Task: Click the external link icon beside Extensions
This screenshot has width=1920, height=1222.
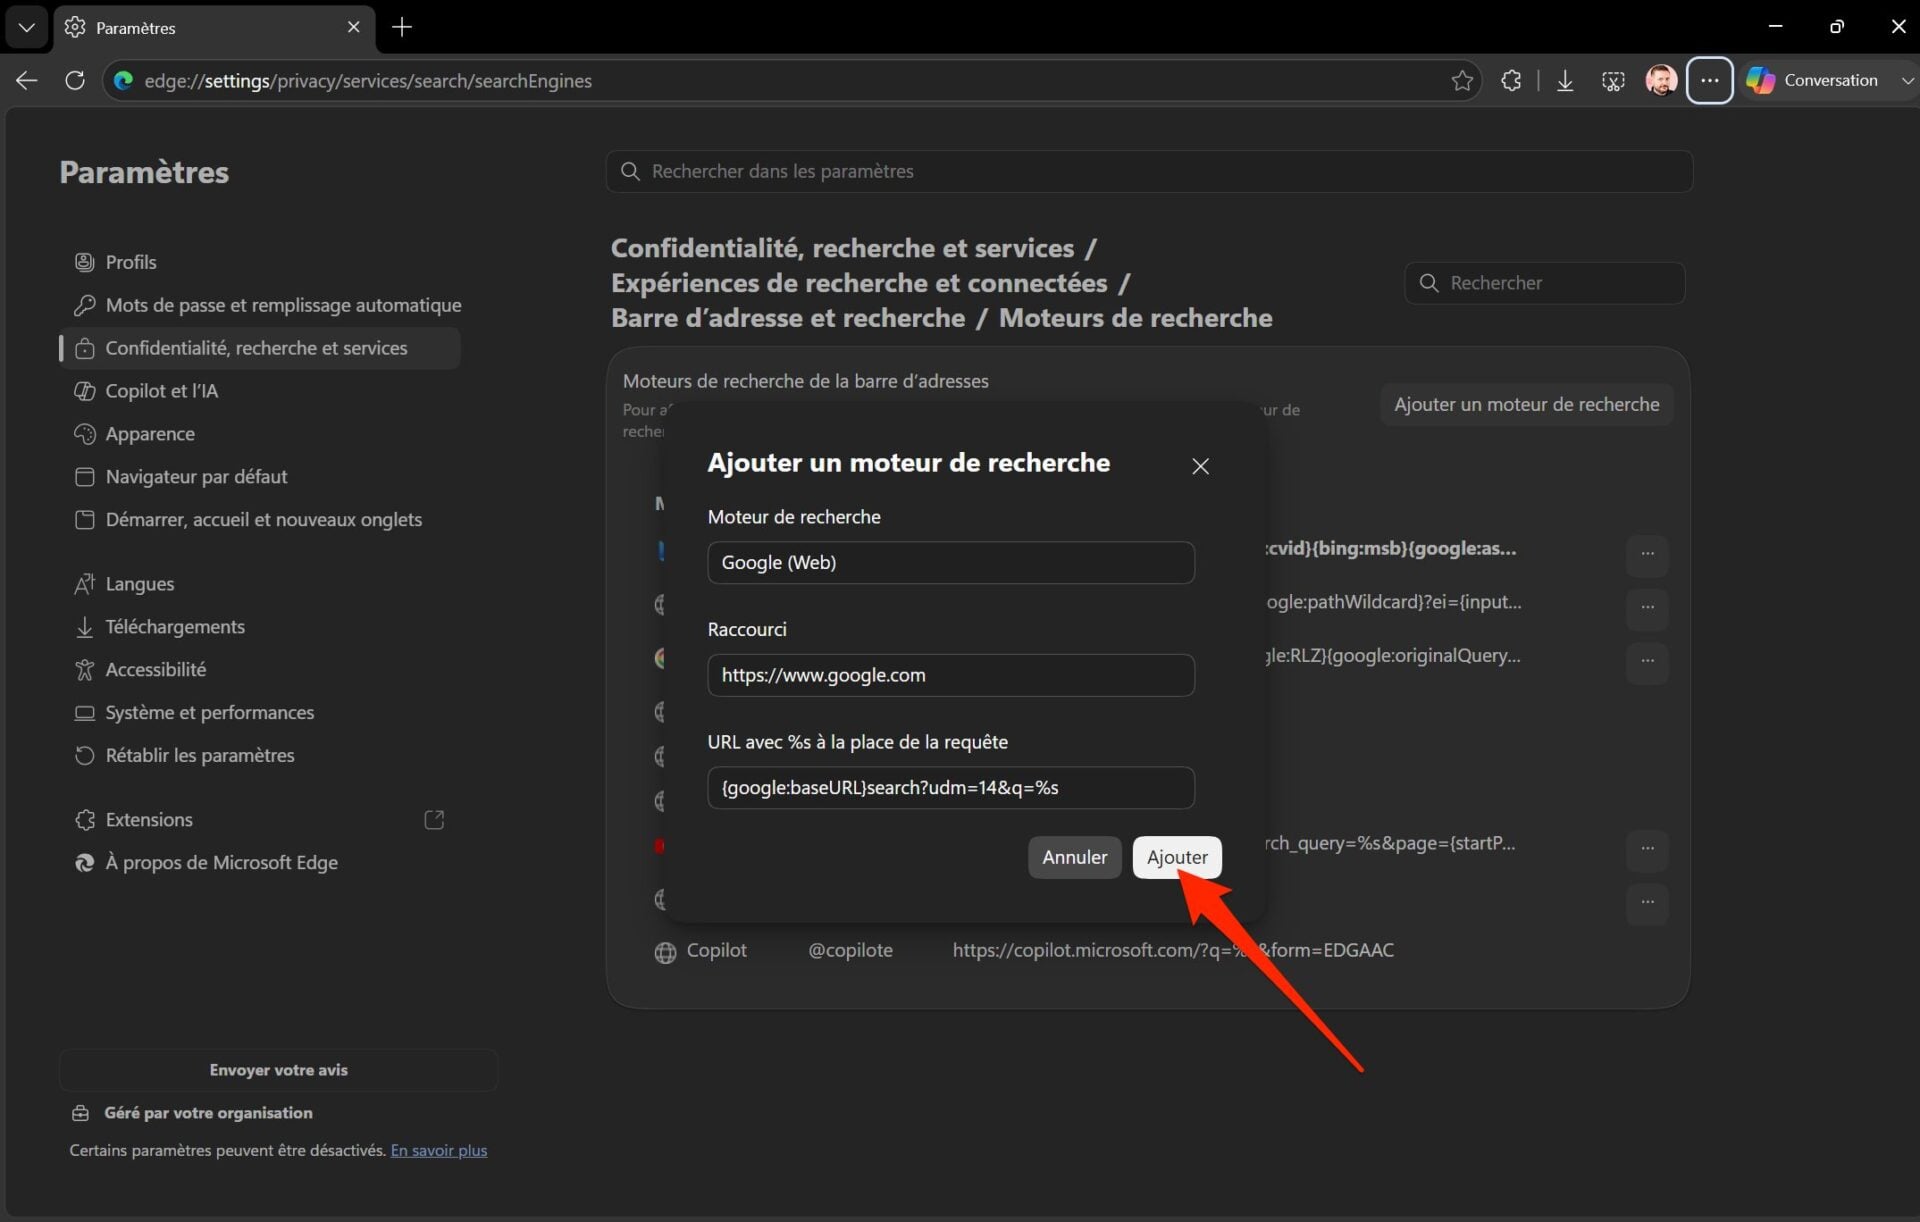Action: [x=434, y=820]
